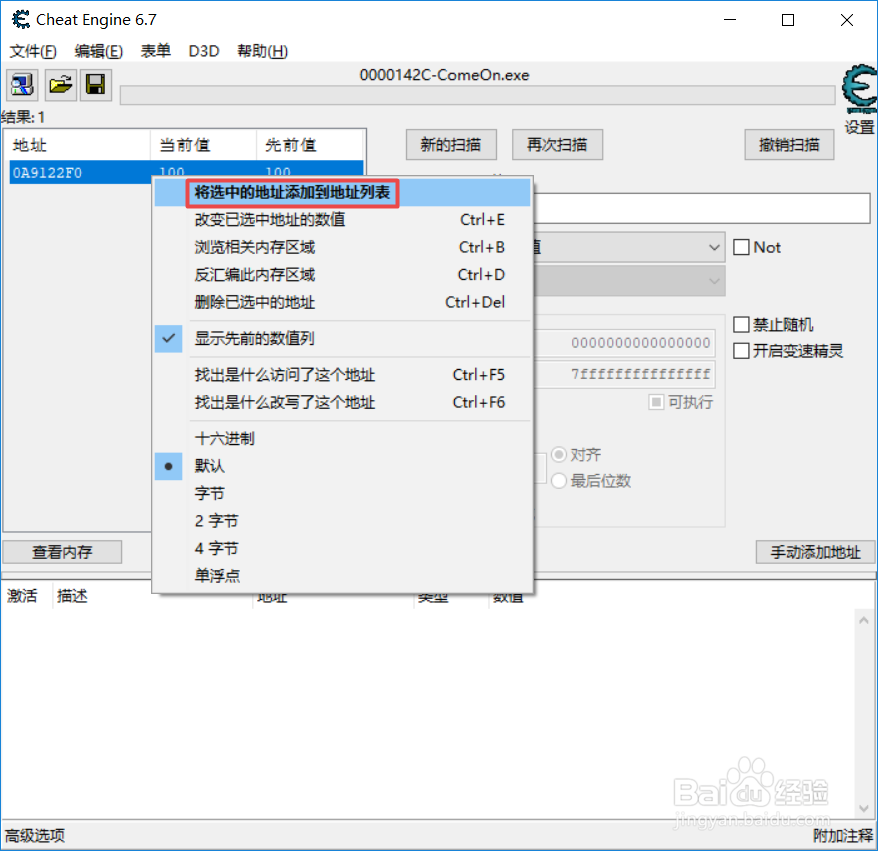Select 字节 in context menu
The image size is (878, 851).
(x=343, y=494)
